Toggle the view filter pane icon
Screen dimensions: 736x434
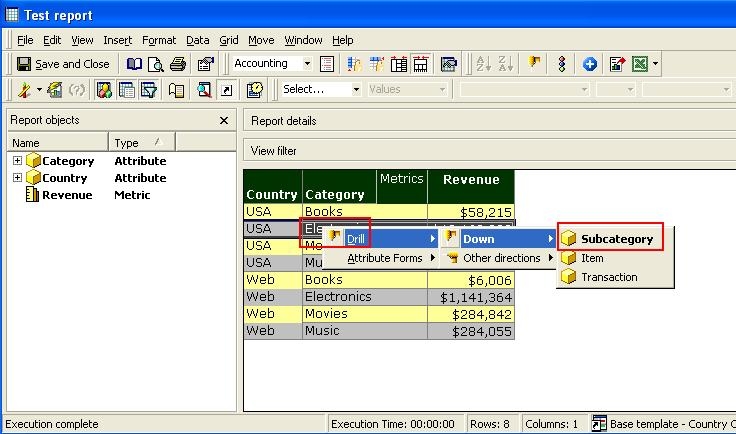(x=149, y=90)
